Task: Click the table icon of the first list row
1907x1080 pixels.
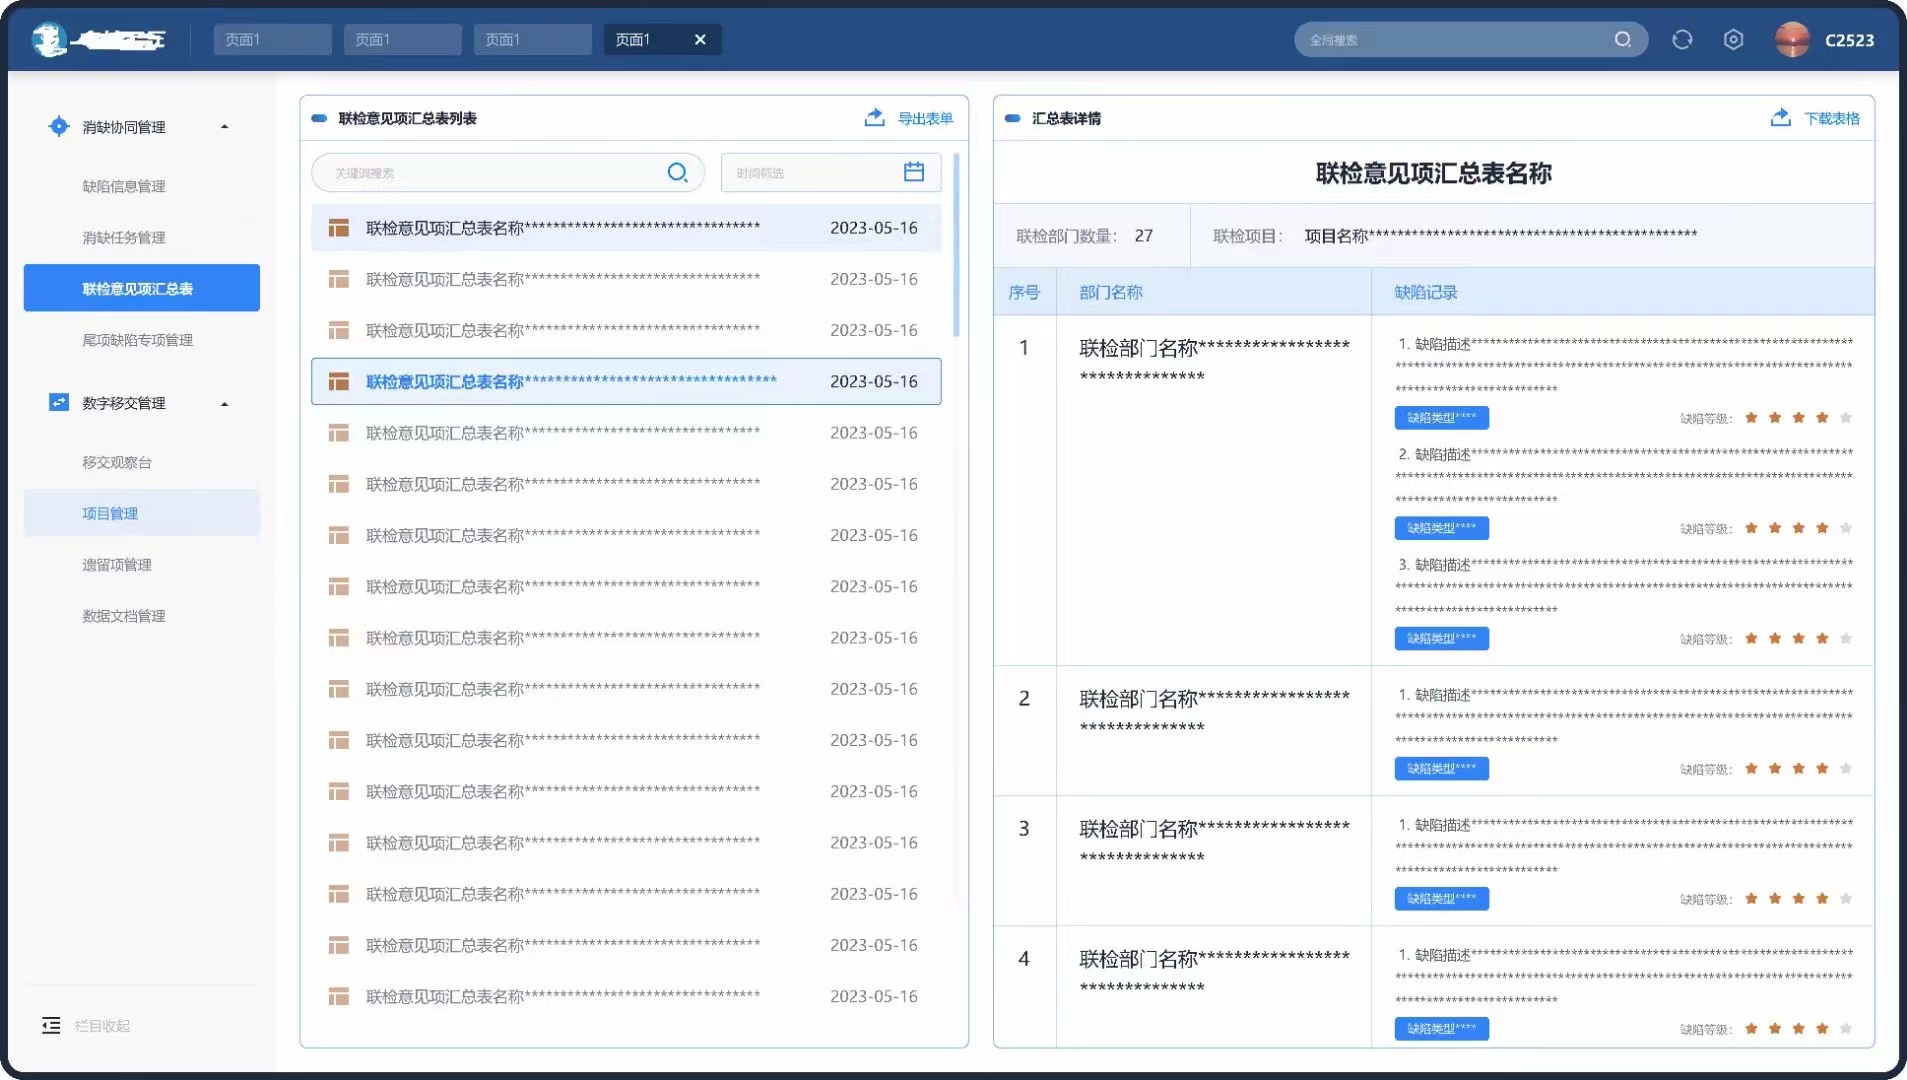Action: (x=339, y=228)
